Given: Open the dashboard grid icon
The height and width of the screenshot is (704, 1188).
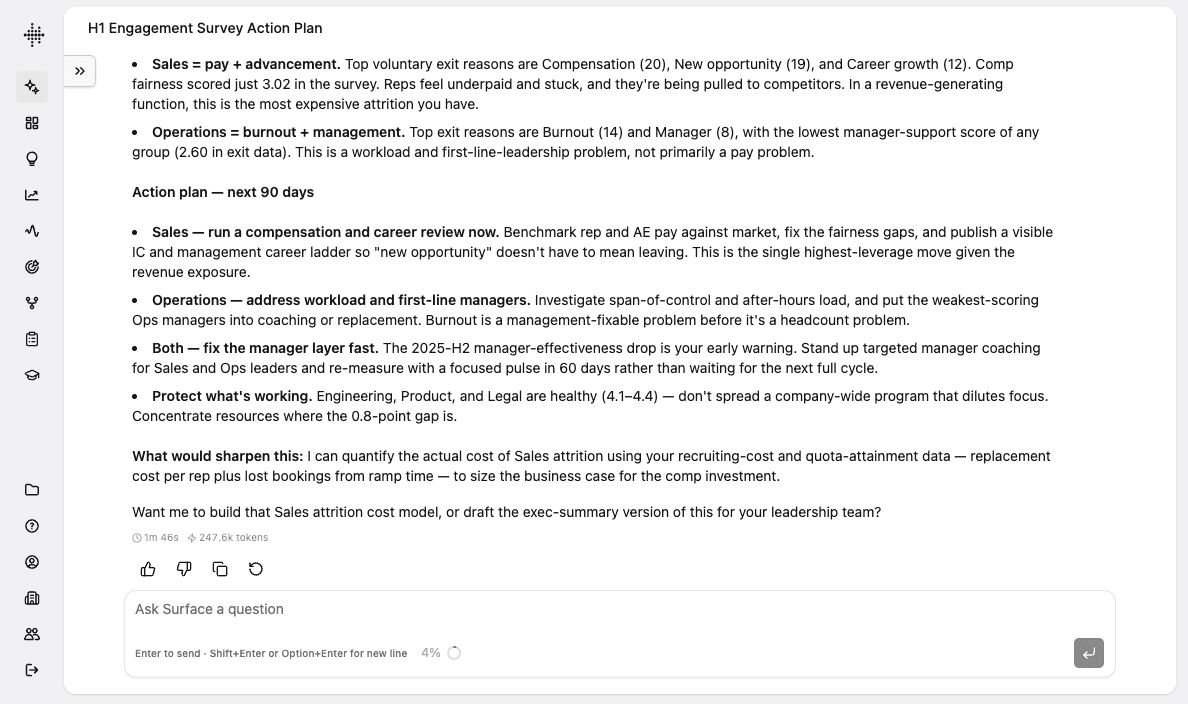Looking at the screenshot, I should click(x=32, y=123).
